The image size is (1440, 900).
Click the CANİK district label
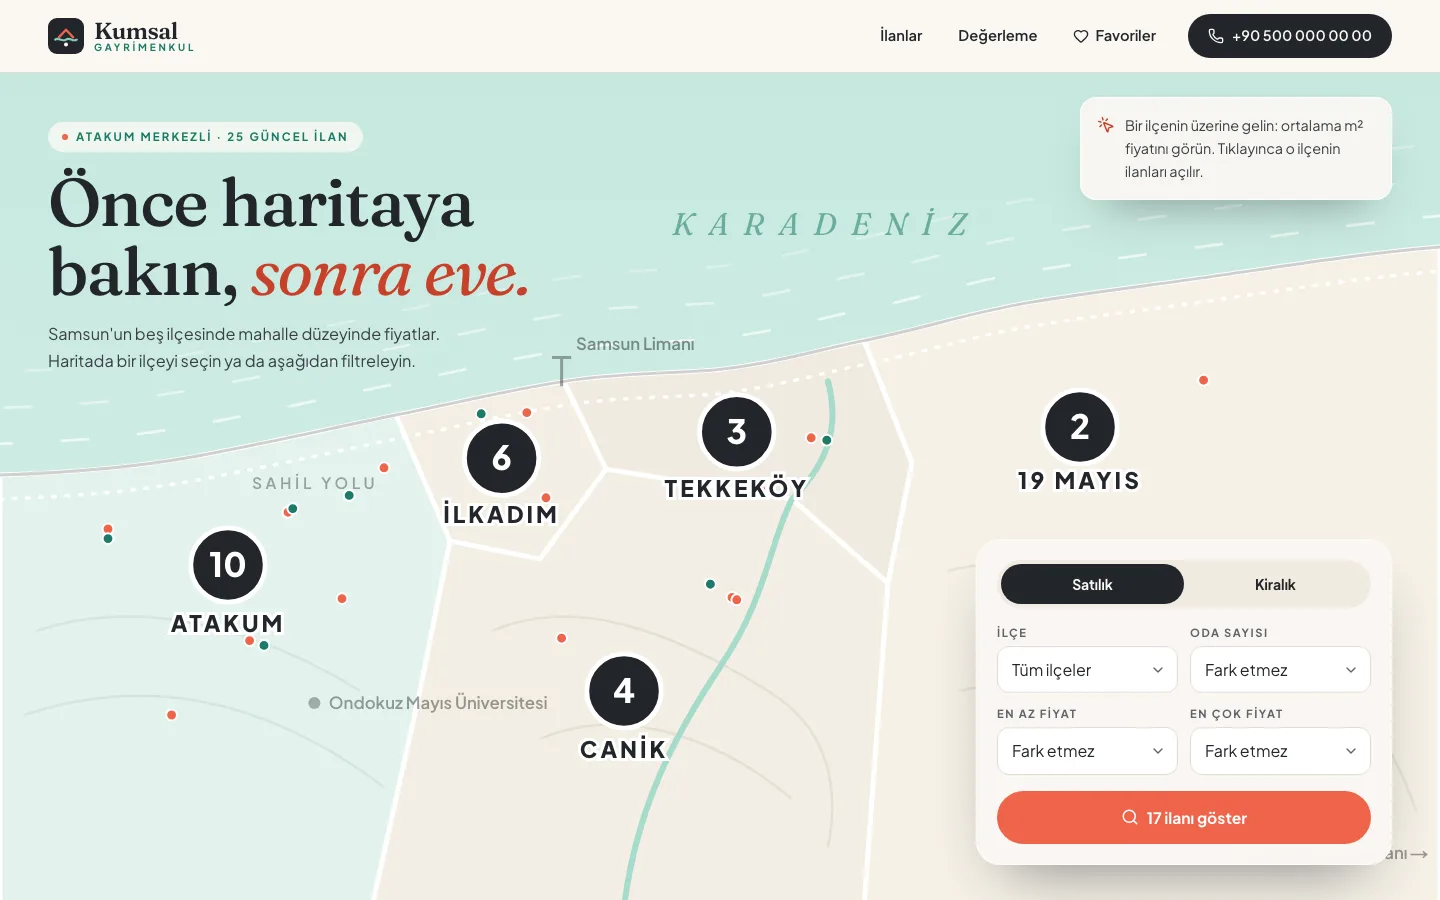click(x=623, y=750)
